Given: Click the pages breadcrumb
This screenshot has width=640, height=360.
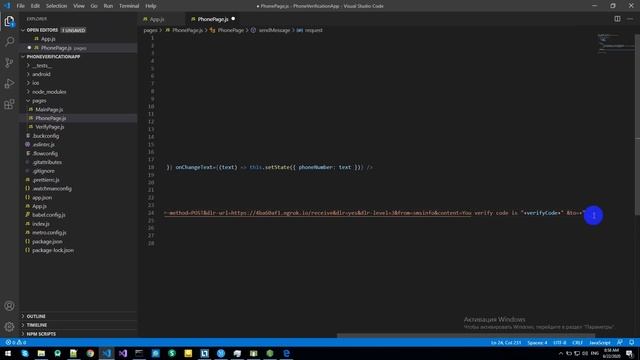Looking at the screenshot, I should coord(150,30).
